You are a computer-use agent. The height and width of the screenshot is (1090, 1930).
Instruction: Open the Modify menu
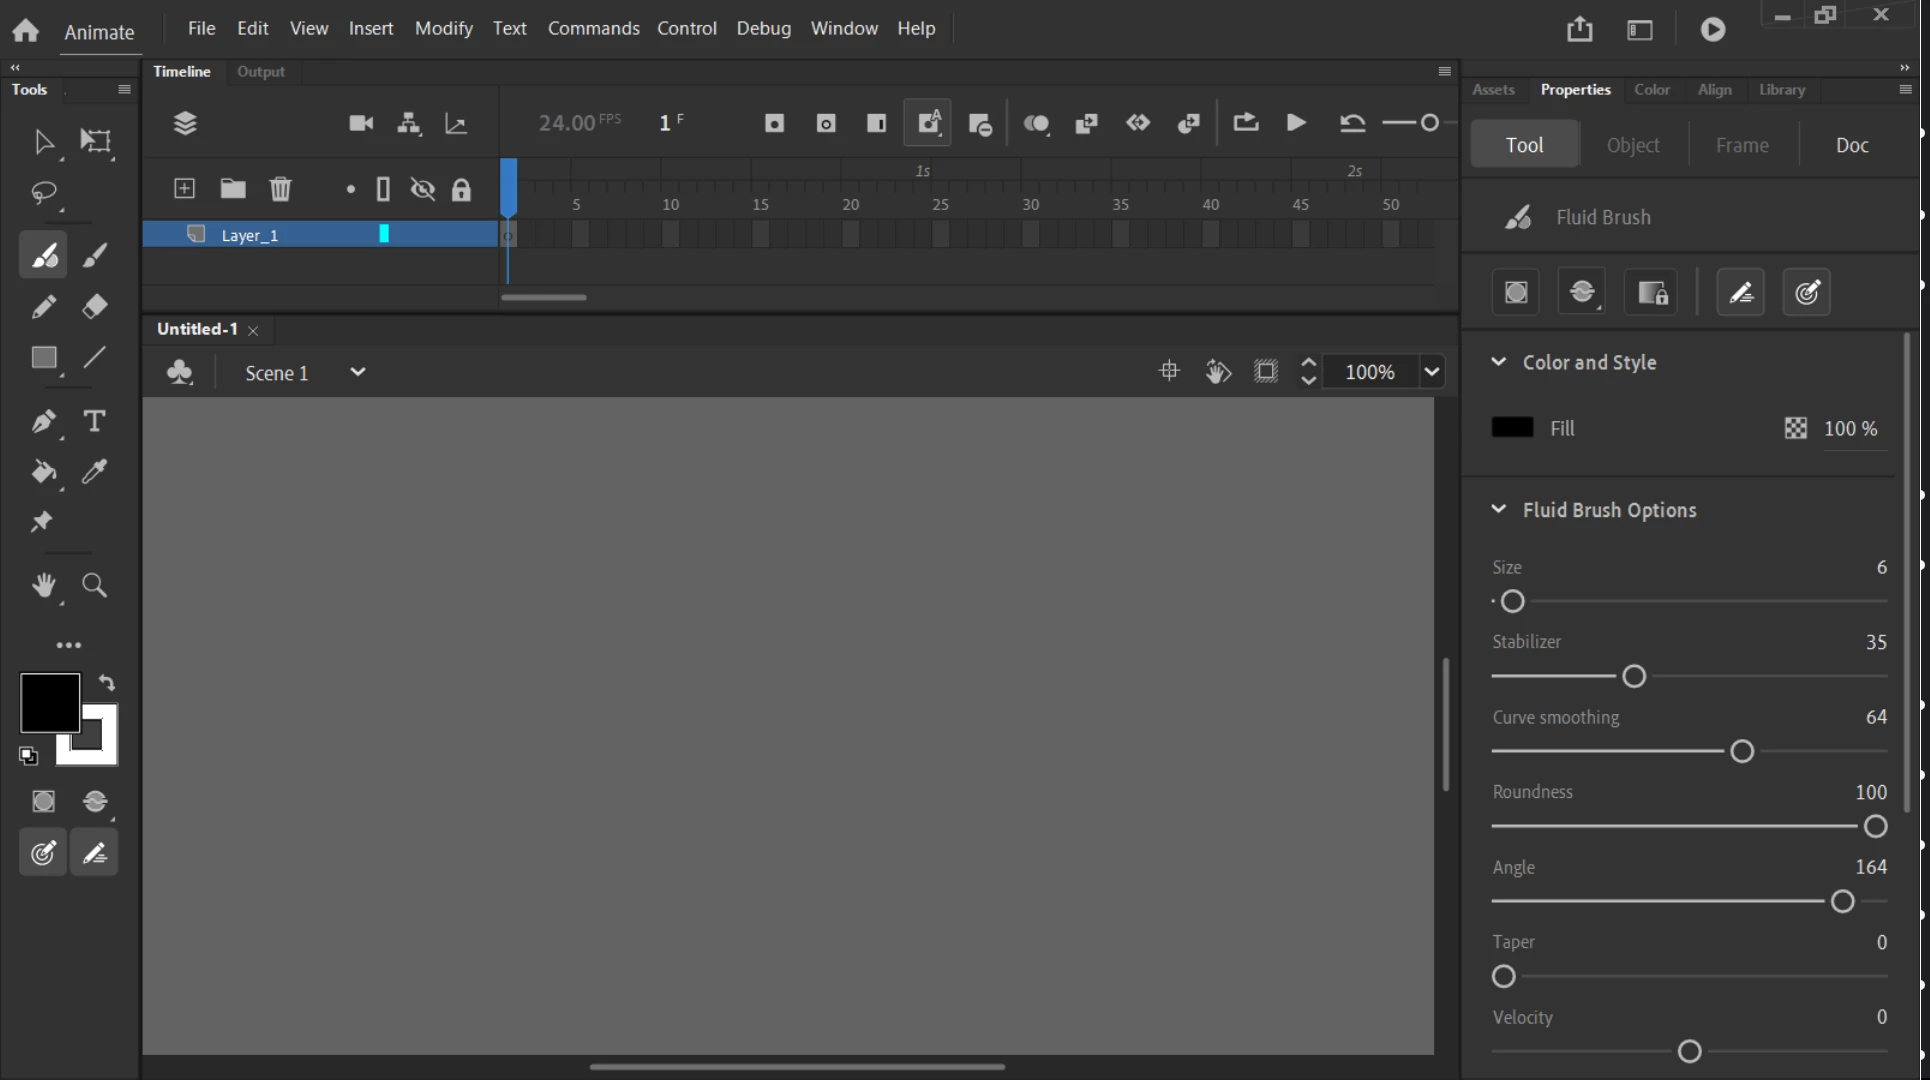click(x=443, y=28)
